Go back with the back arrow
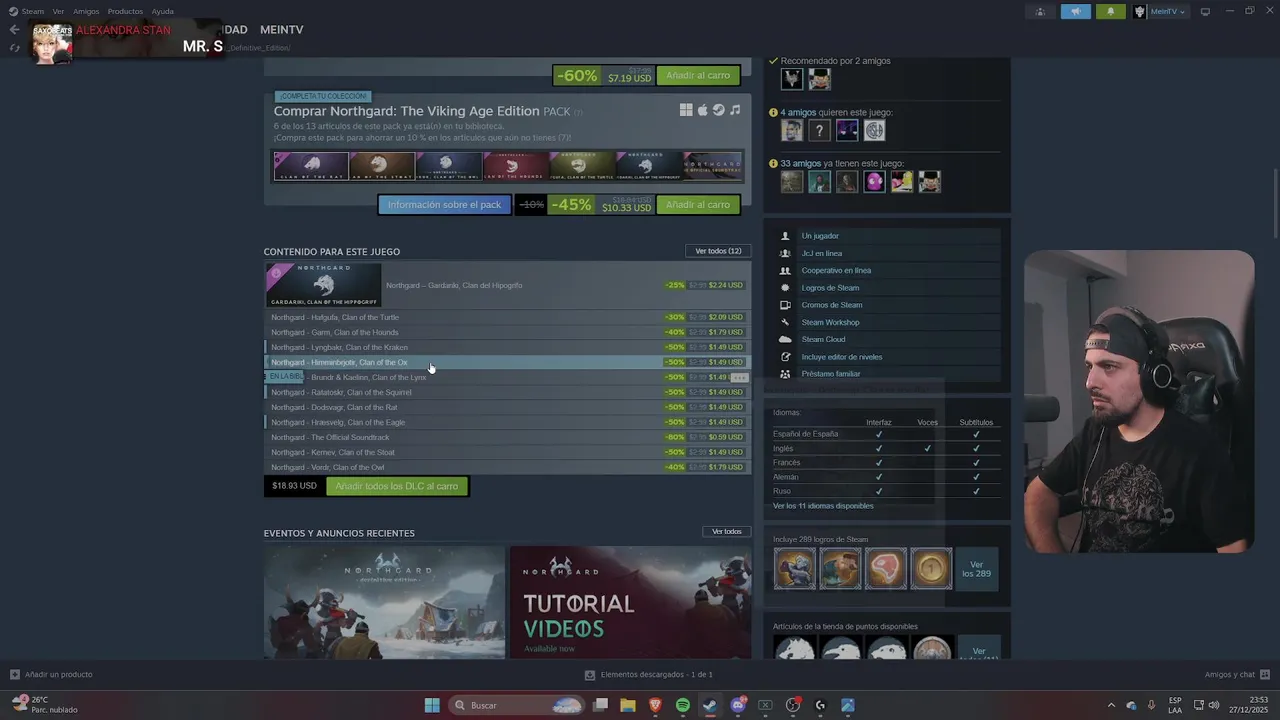The height and width of the screenshot is (720, 1280). (x=14, y=30)
